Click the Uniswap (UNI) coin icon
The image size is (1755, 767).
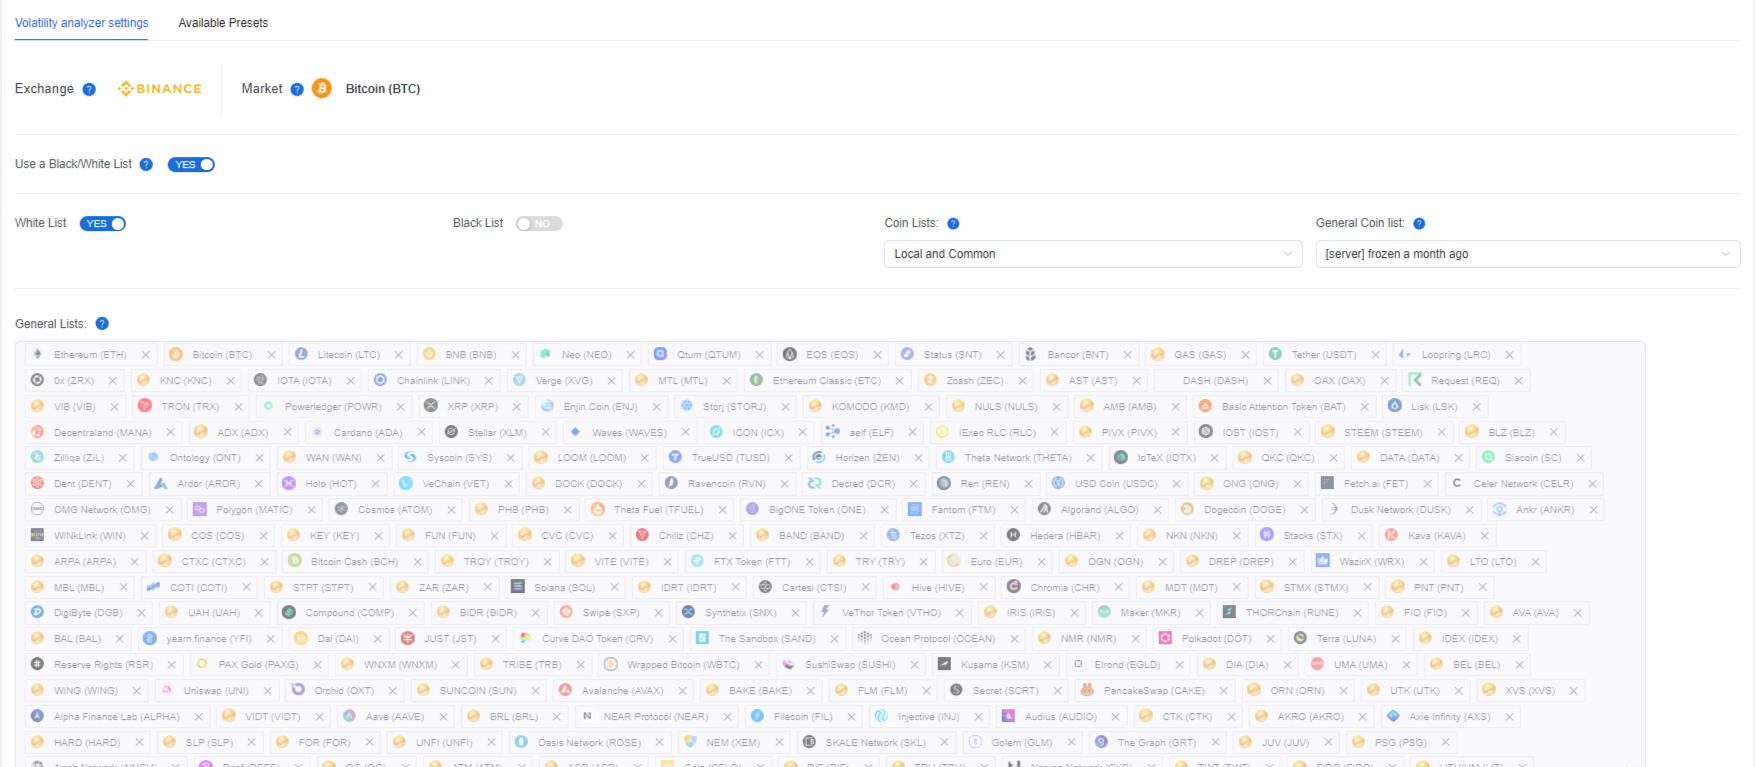pyautogui.click(x=167, y=690)
